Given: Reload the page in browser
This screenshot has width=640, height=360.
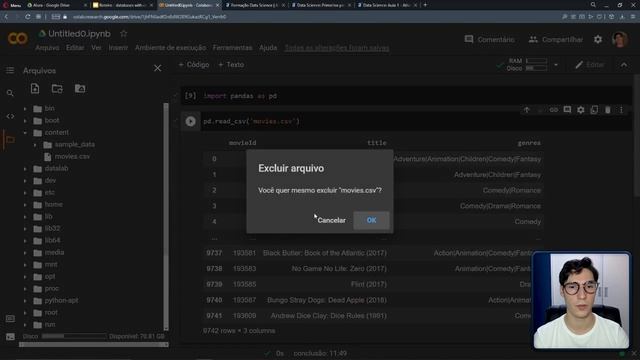Looking at the screenshot, I should tap(27, 17).
